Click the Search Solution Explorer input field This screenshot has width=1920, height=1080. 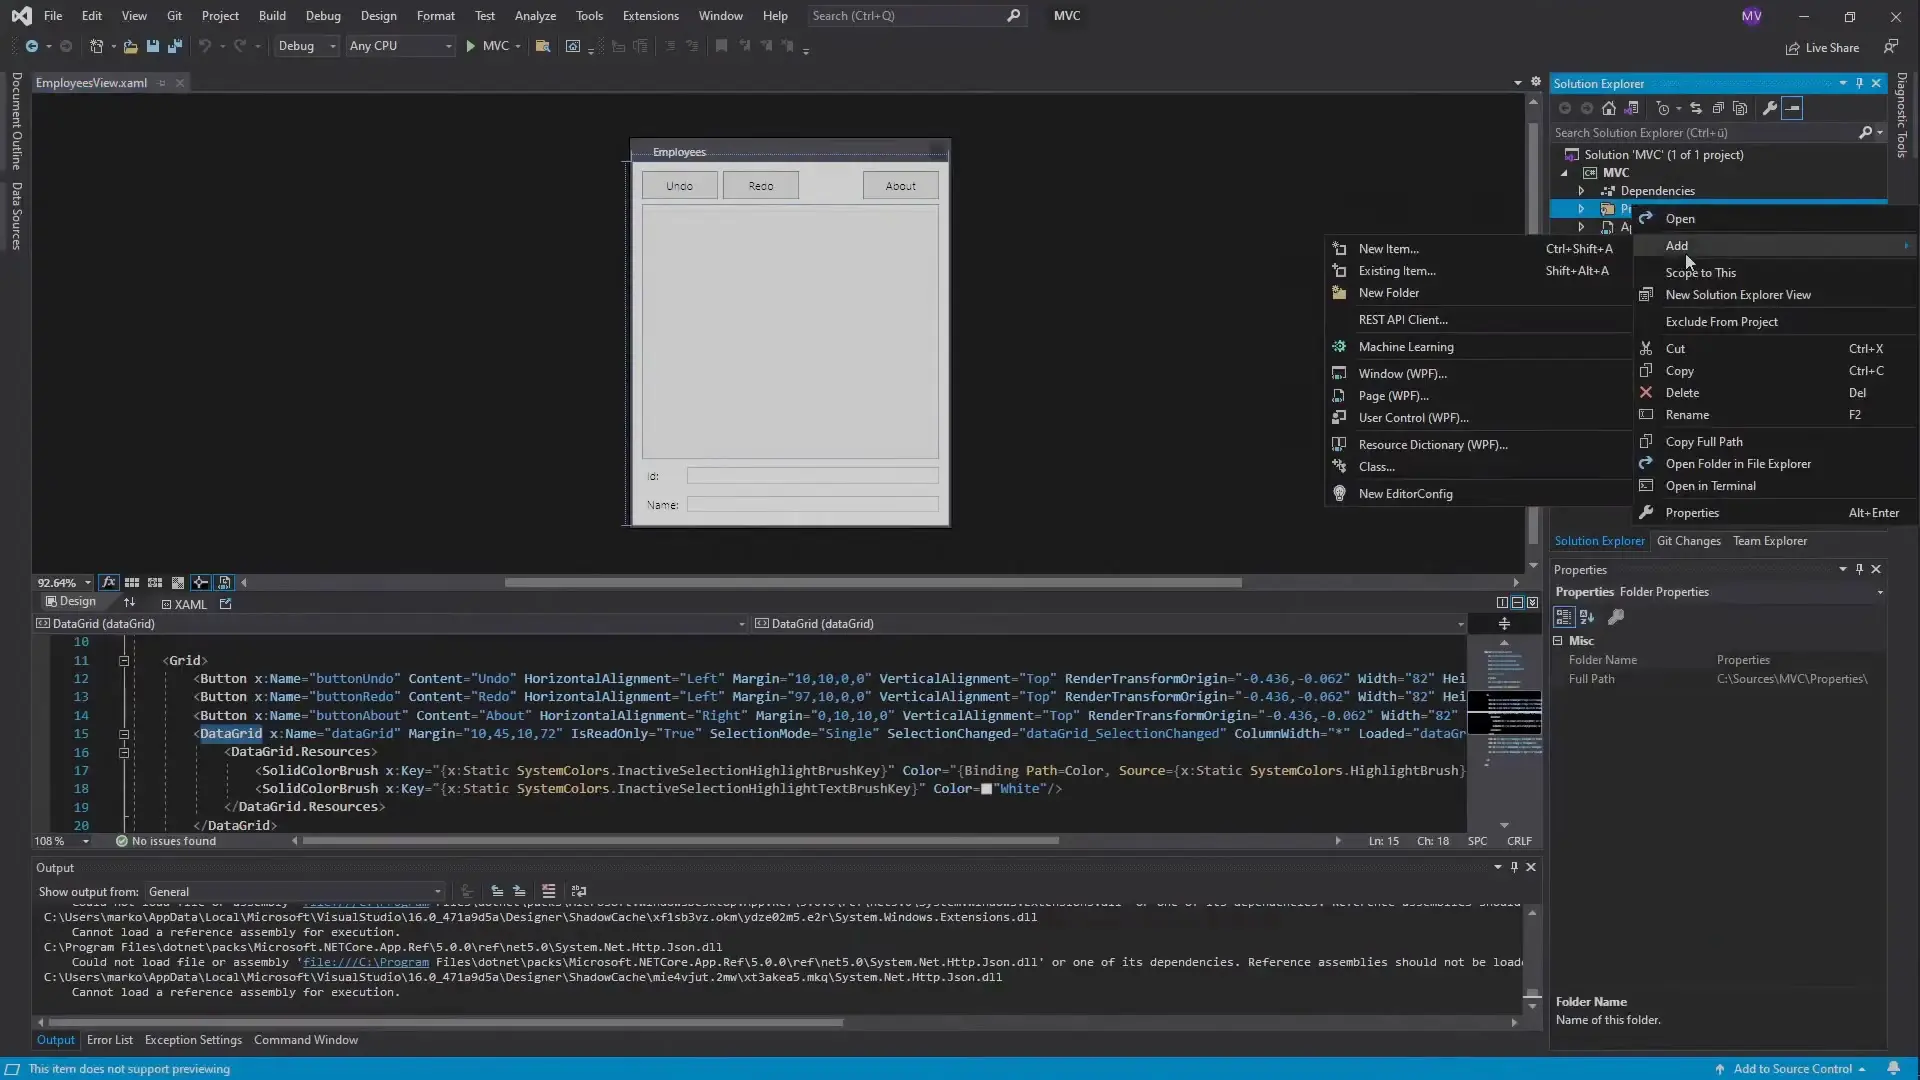click(x=1705, y=132)
